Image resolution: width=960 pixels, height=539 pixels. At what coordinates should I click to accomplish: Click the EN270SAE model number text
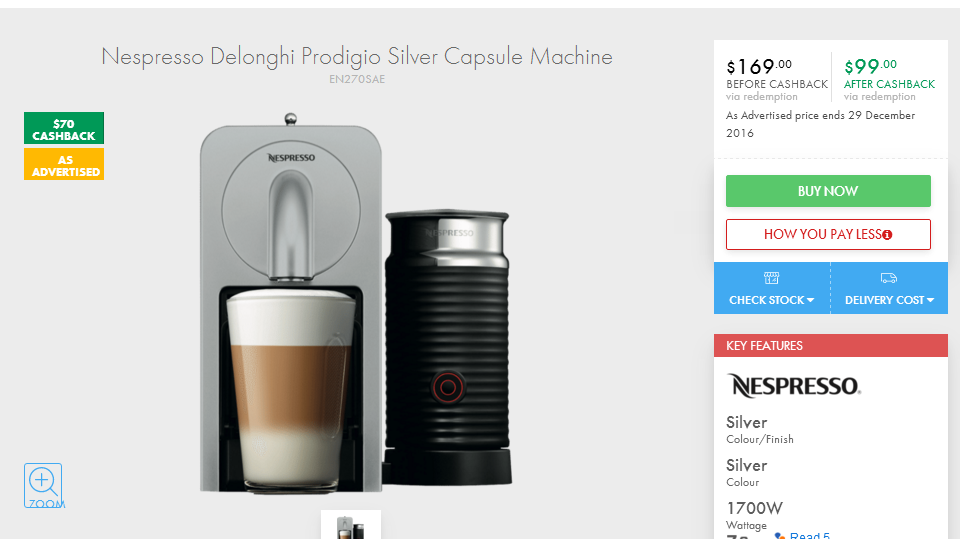[x=357, y=79]
